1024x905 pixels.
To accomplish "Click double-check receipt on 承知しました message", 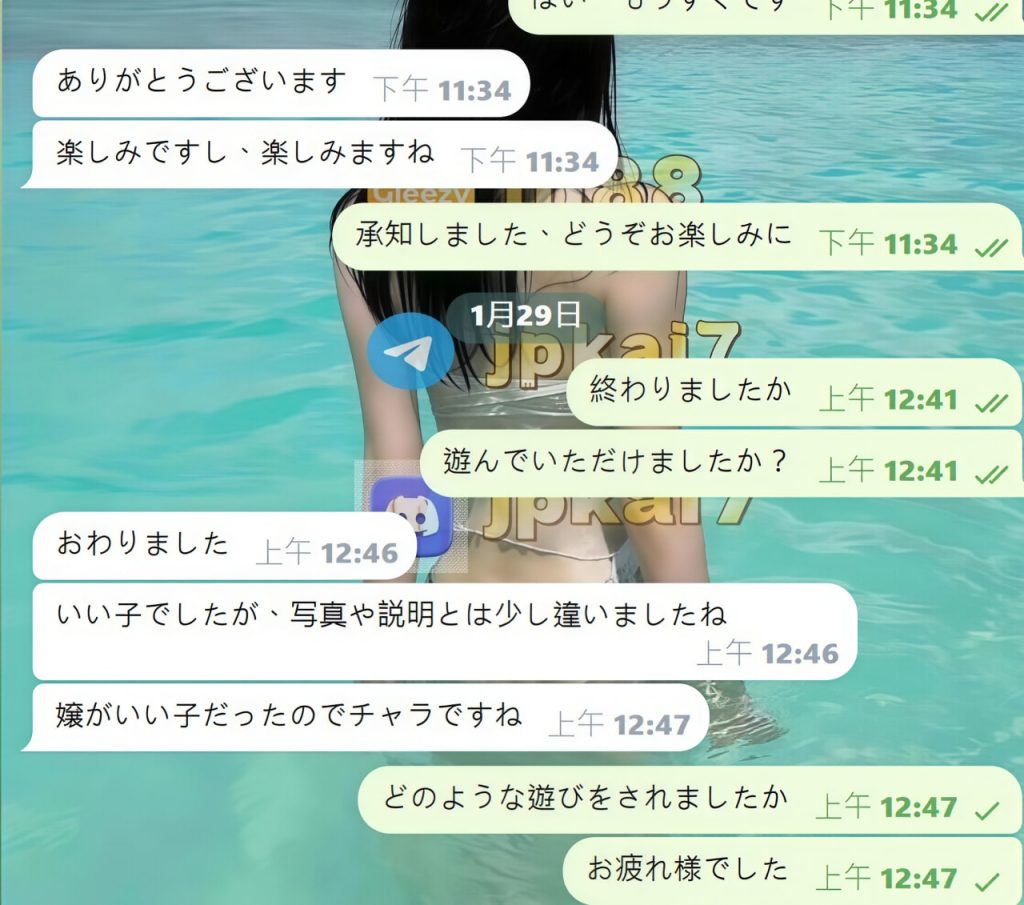I will point(991,247).
